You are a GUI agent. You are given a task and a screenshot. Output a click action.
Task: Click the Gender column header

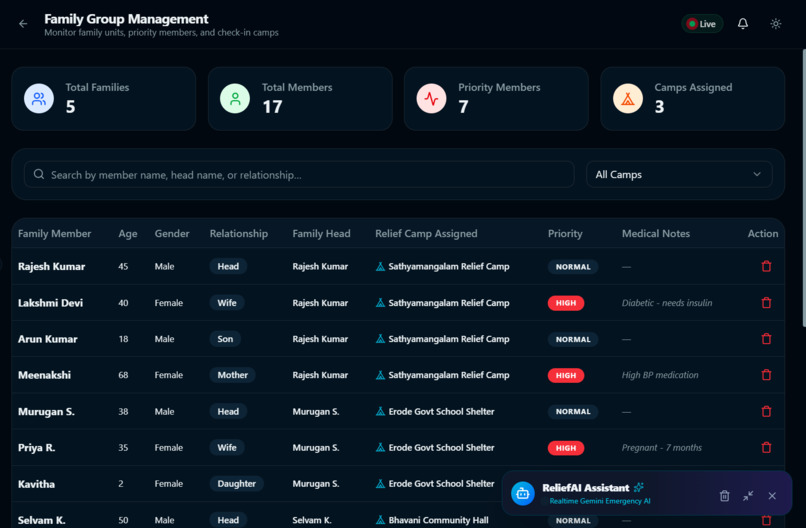[x=172, y=233]
